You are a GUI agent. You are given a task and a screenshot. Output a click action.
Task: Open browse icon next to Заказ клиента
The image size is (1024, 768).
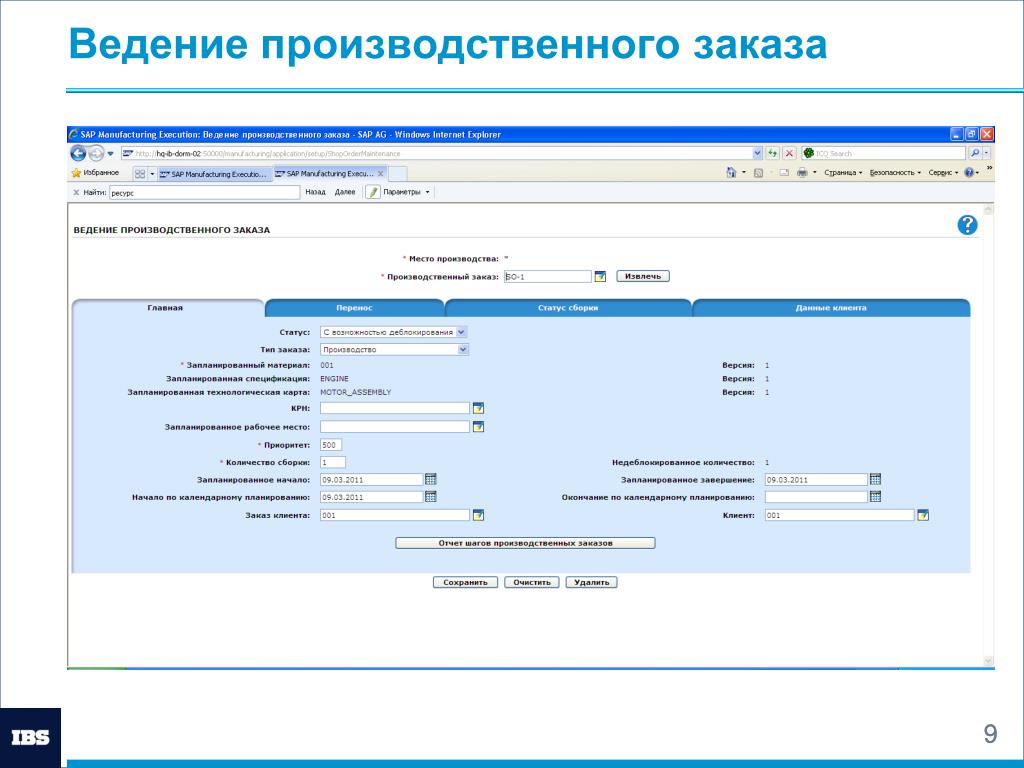click(x=478, y=515)
